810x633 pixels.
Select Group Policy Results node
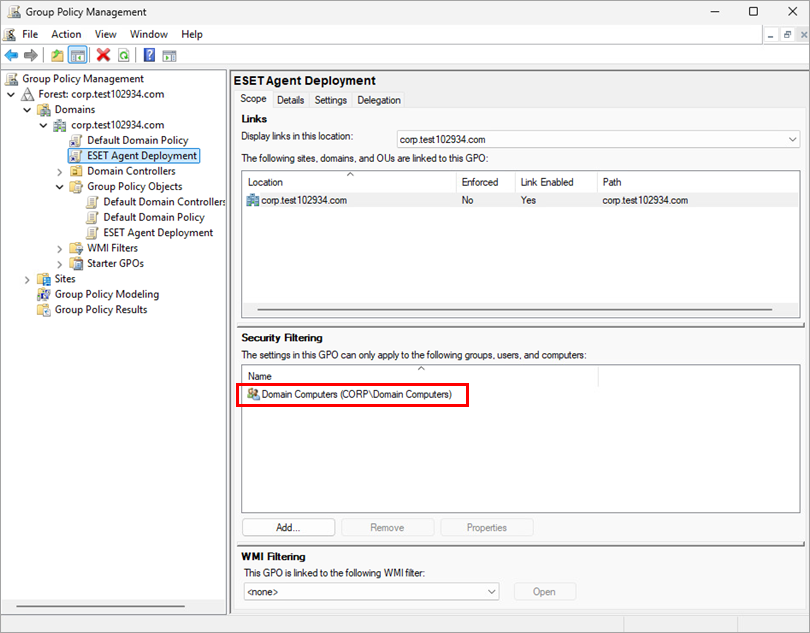click(x=100, y=310)
